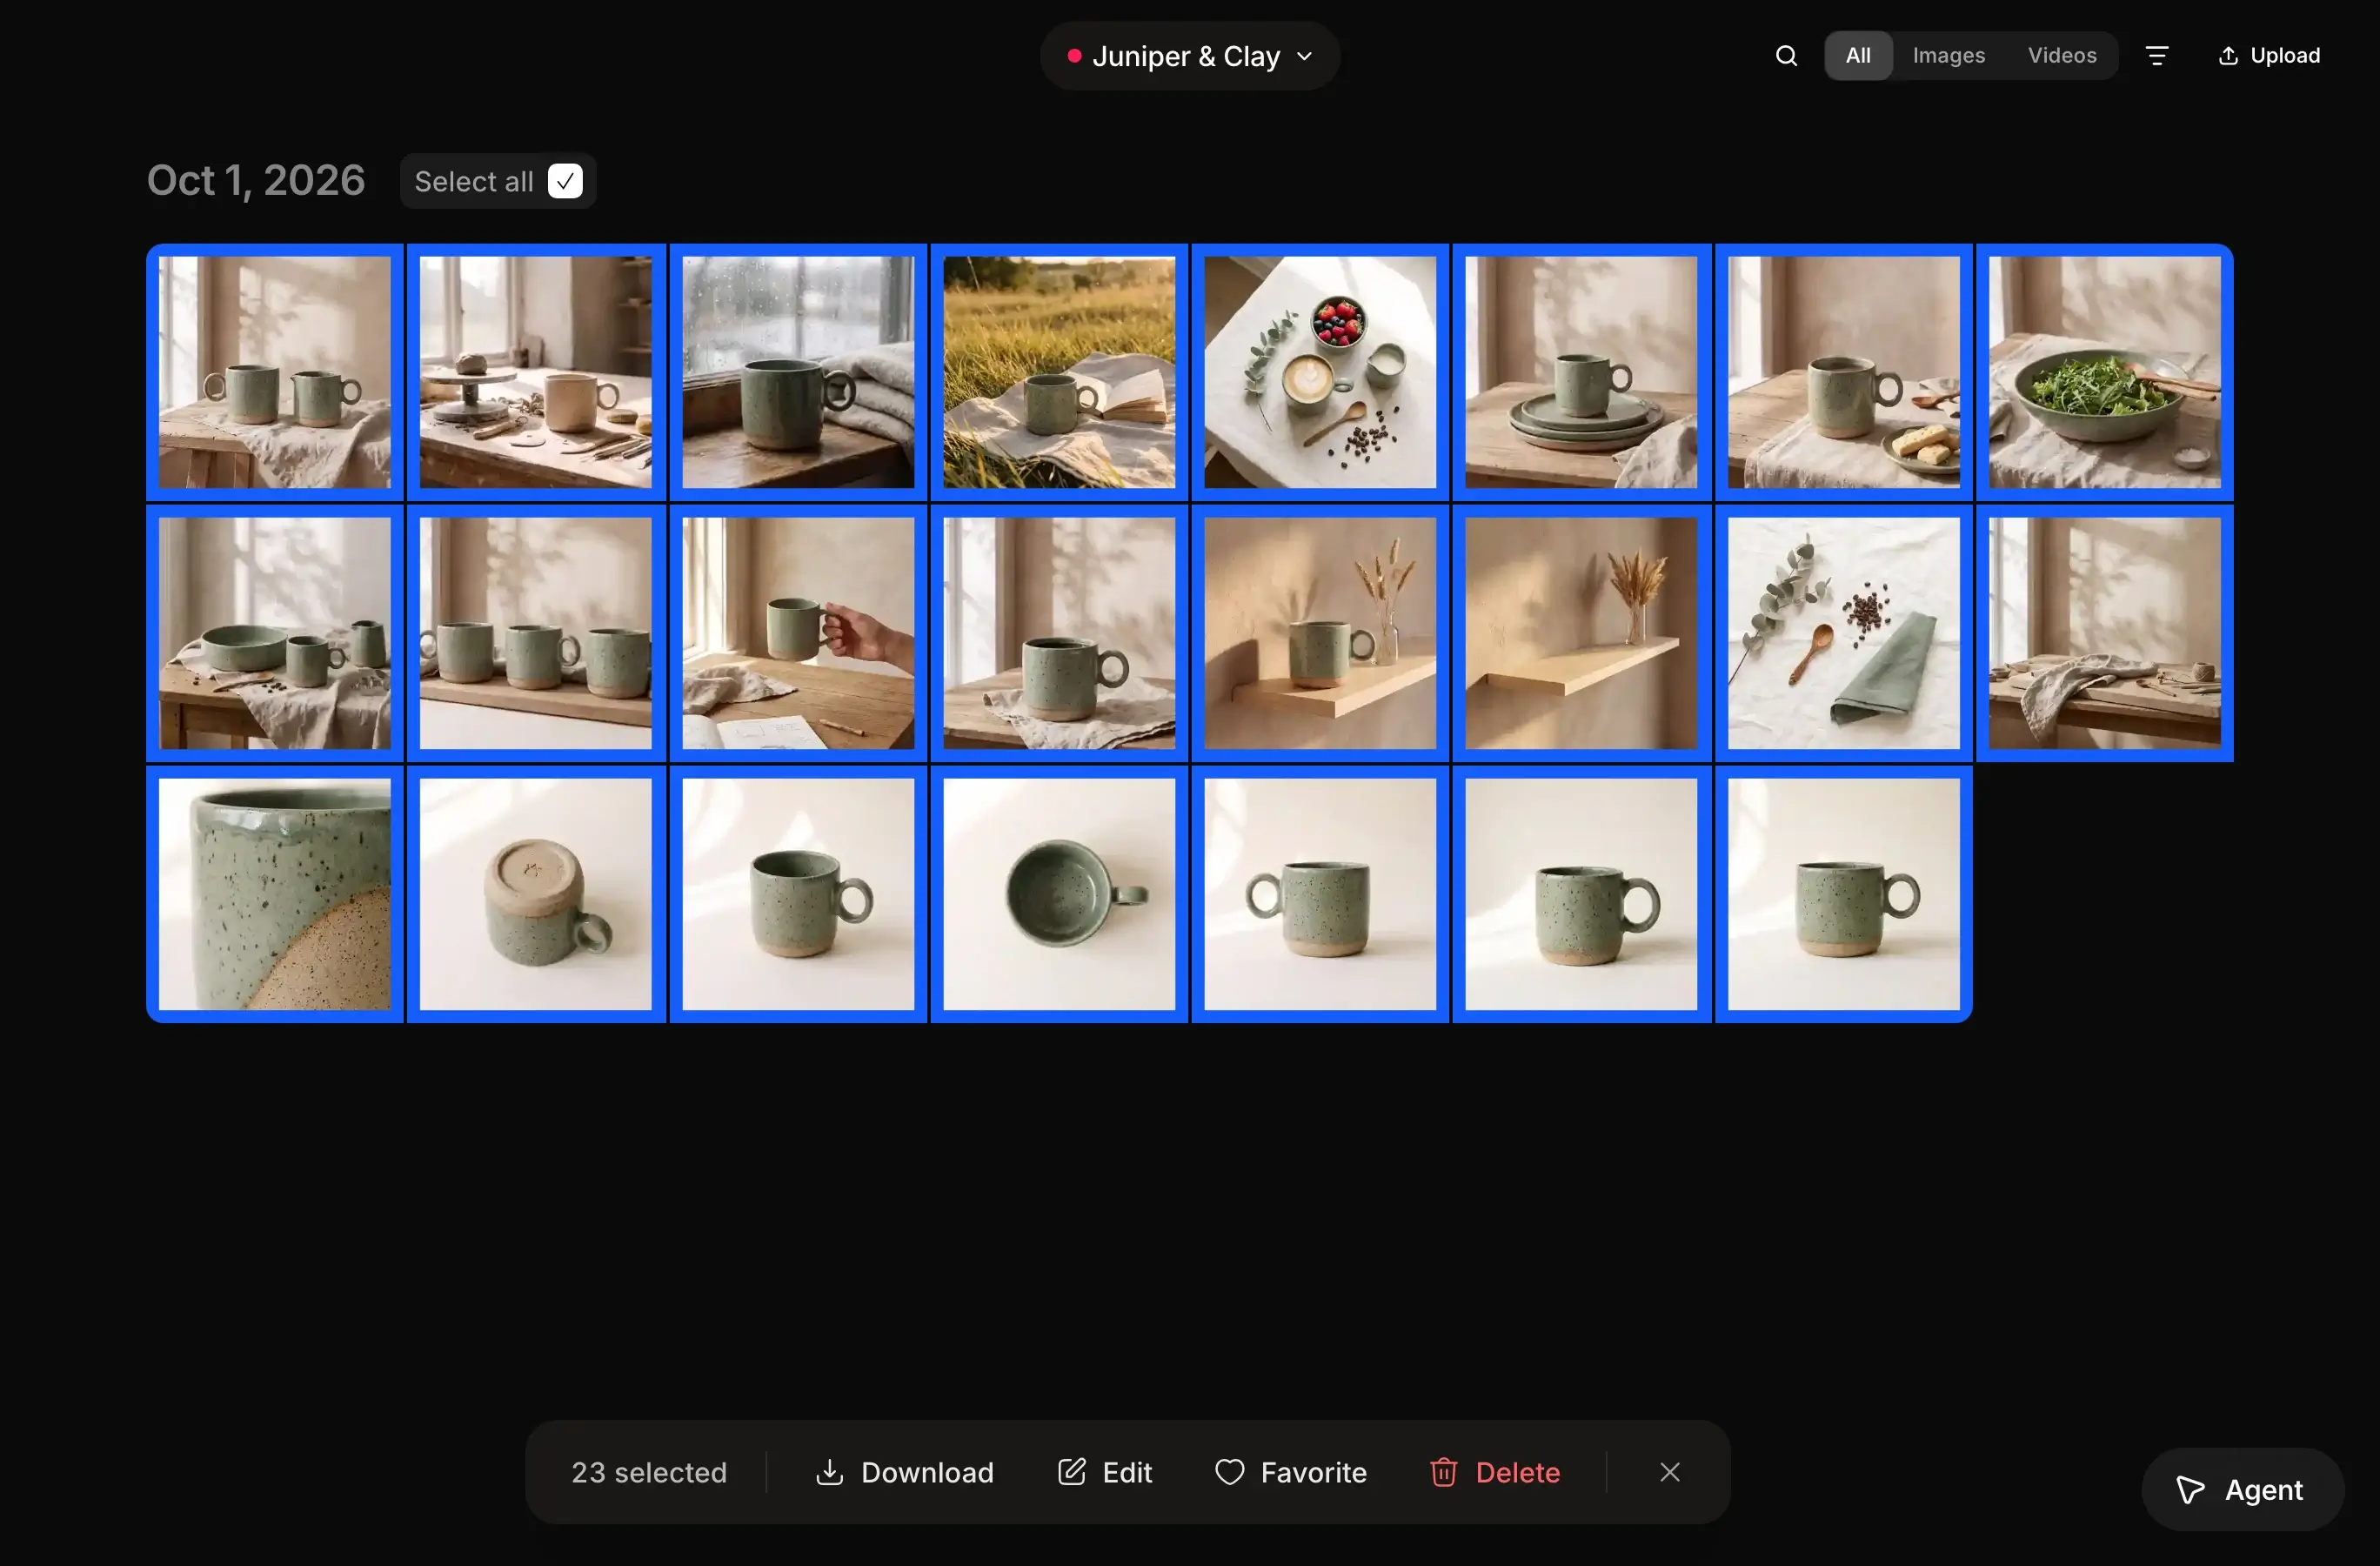Click the 23 selected count label

(649, 1472)
